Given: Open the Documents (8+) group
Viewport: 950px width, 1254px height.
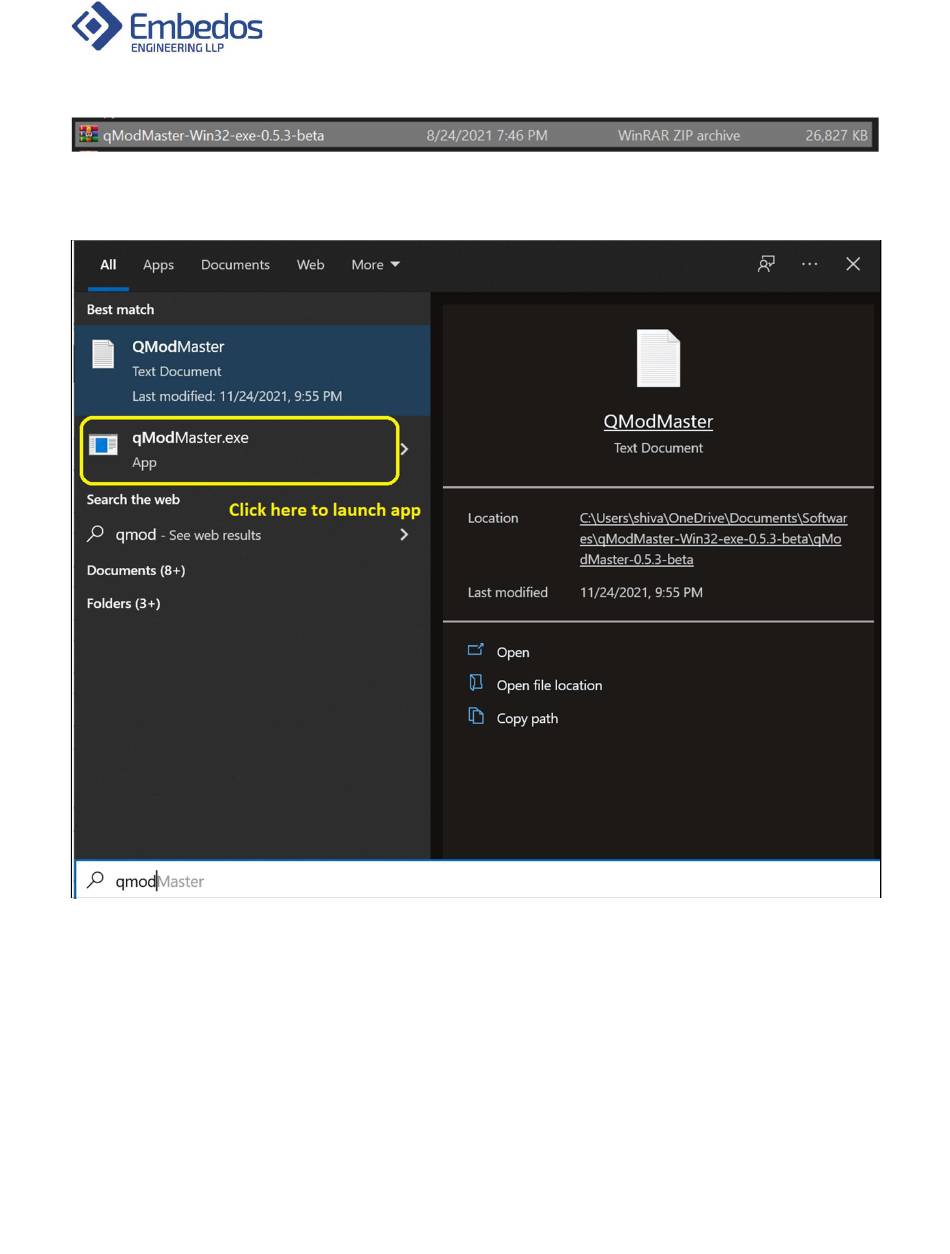Looking at the screenshot, I should point(136,570).
